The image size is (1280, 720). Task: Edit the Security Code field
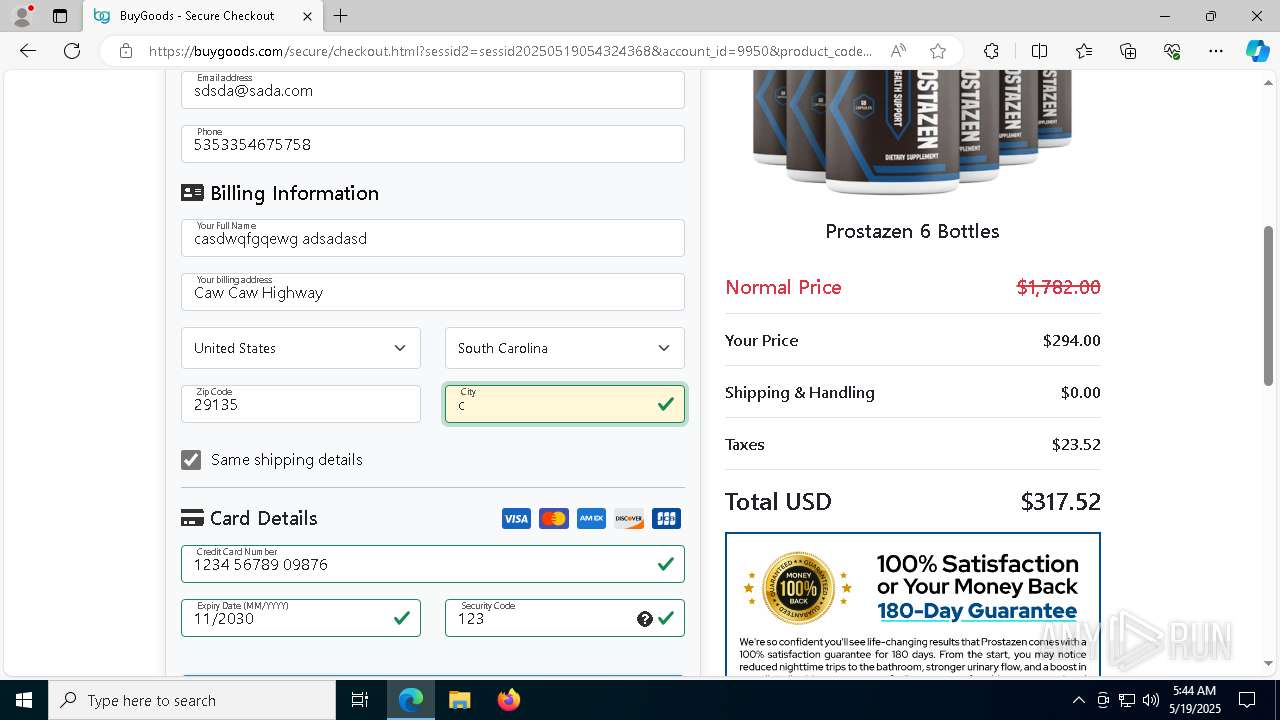(565, 618)
